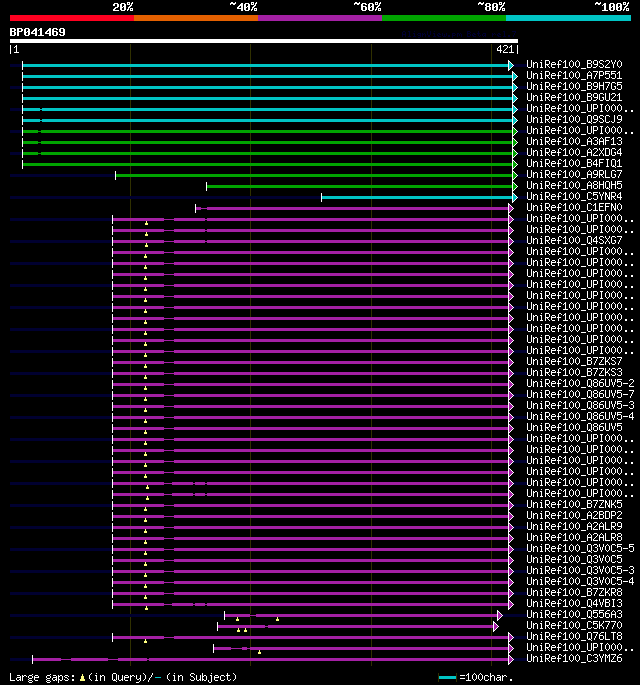Select the UniRef100_Q4VBI3 label
The image size is (640, 685).
(574, 603)
